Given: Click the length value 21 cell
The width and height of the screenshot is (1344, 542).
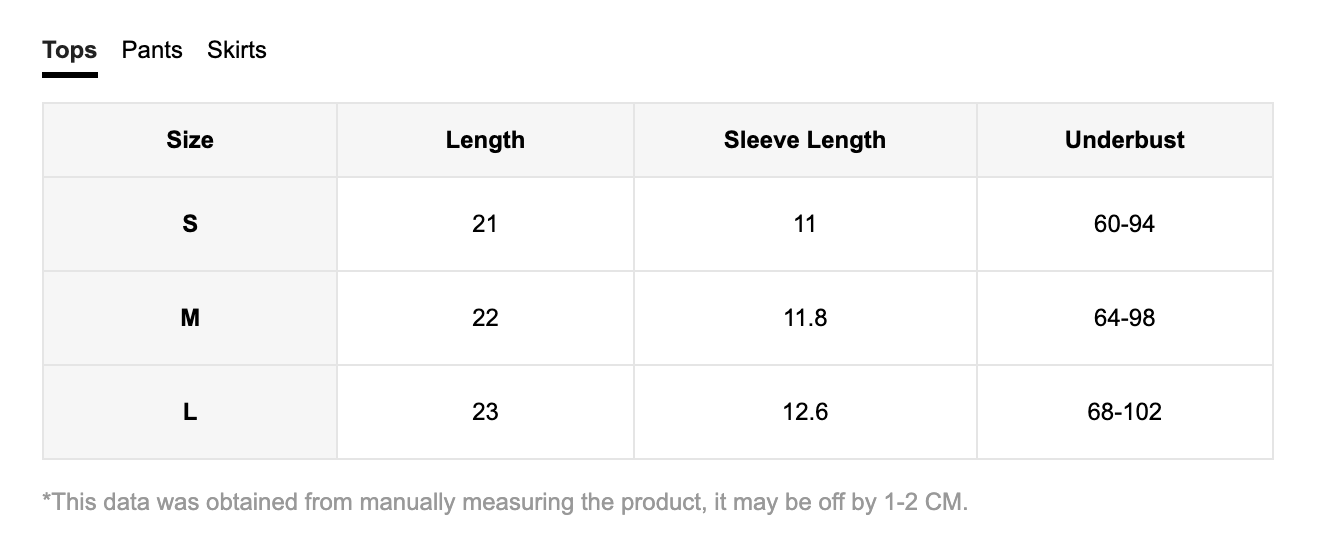Looking at the screenshot, I should pos(485,224).
